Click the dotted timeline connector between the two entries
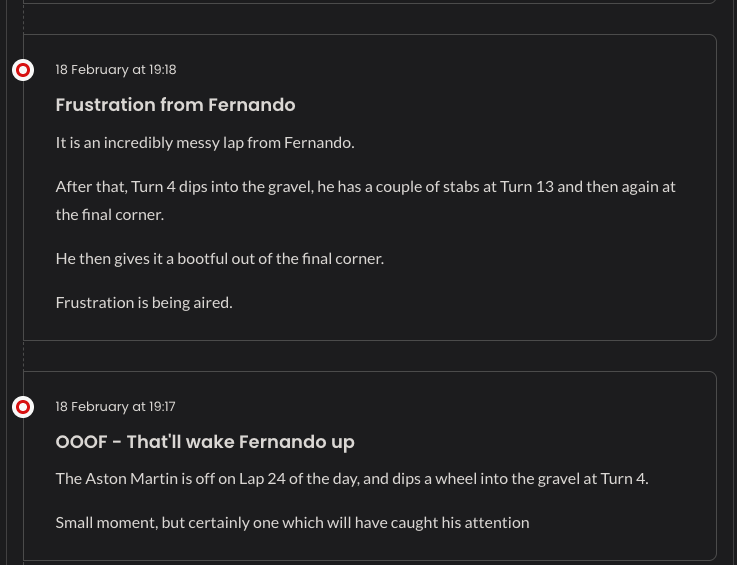Viewport: 737px width, 565px height. [x=23, y=356]
